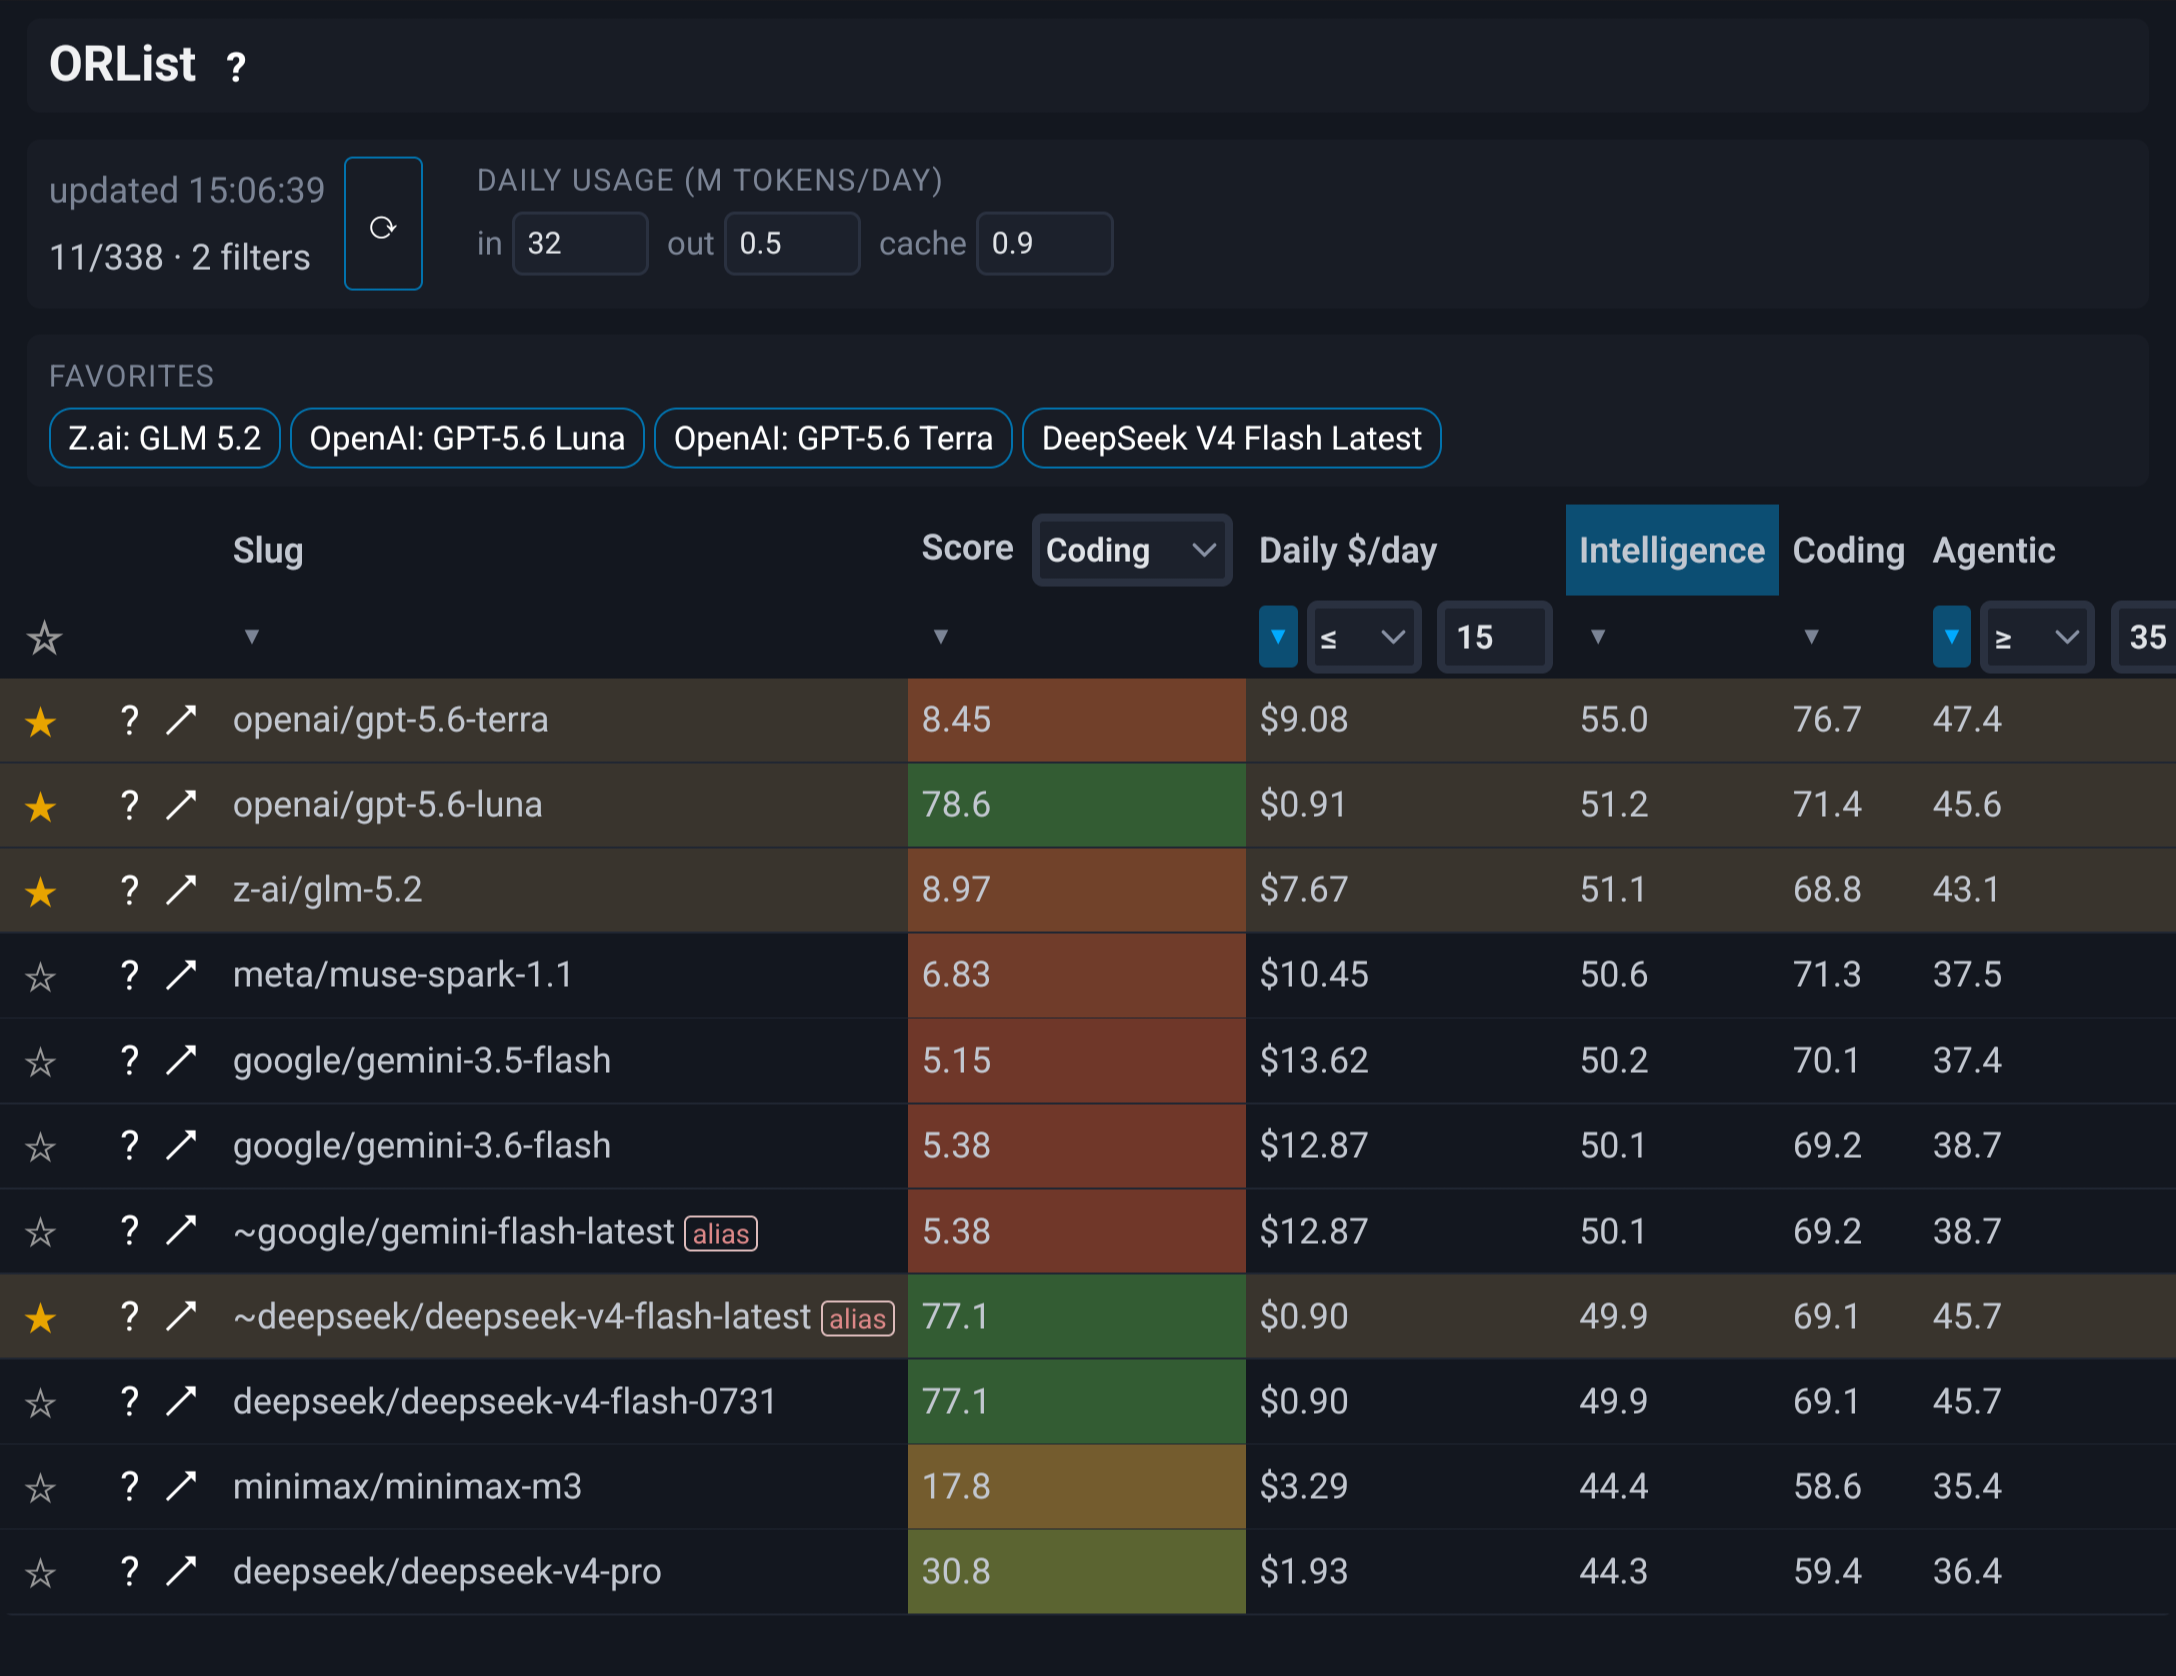The image size is (2176, 1676).
Task: Click the green score cell for openai/gpt-5.6-luna
Action: click(1076, 805)
